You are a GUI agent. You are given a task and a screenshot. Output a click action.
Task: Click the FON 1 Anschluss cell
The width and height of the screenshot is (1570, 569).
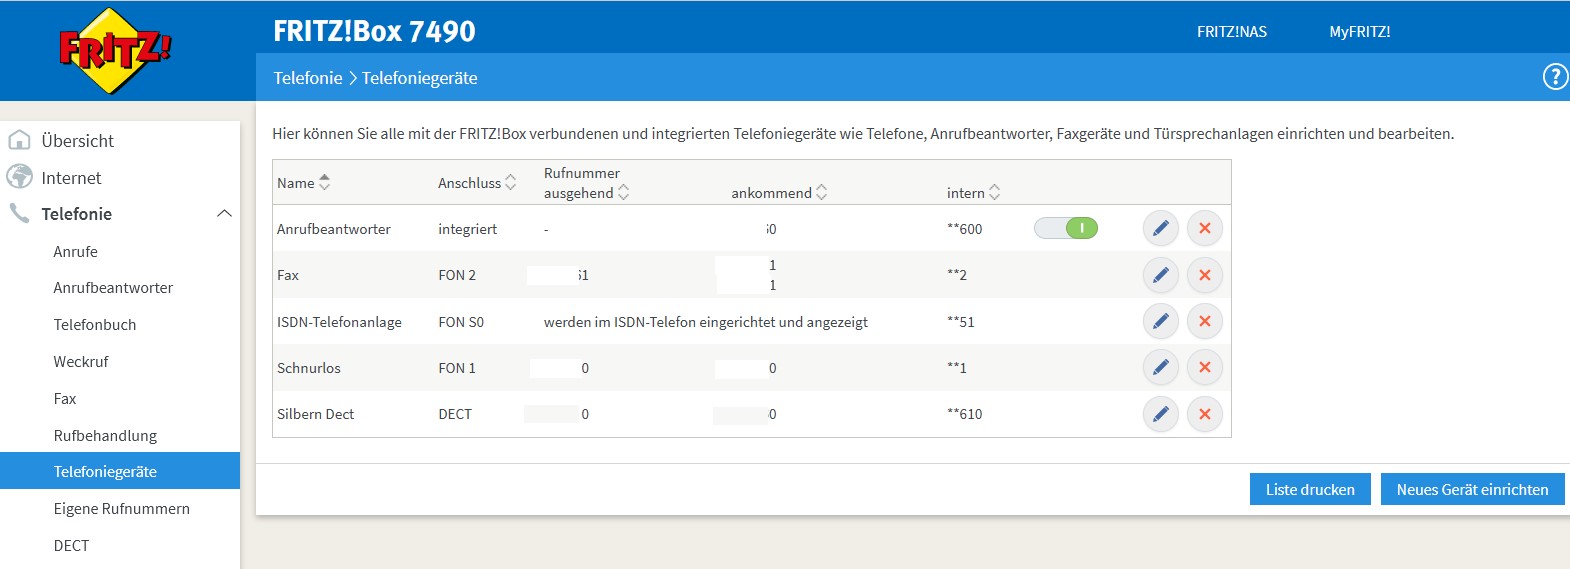pos(457,368)
